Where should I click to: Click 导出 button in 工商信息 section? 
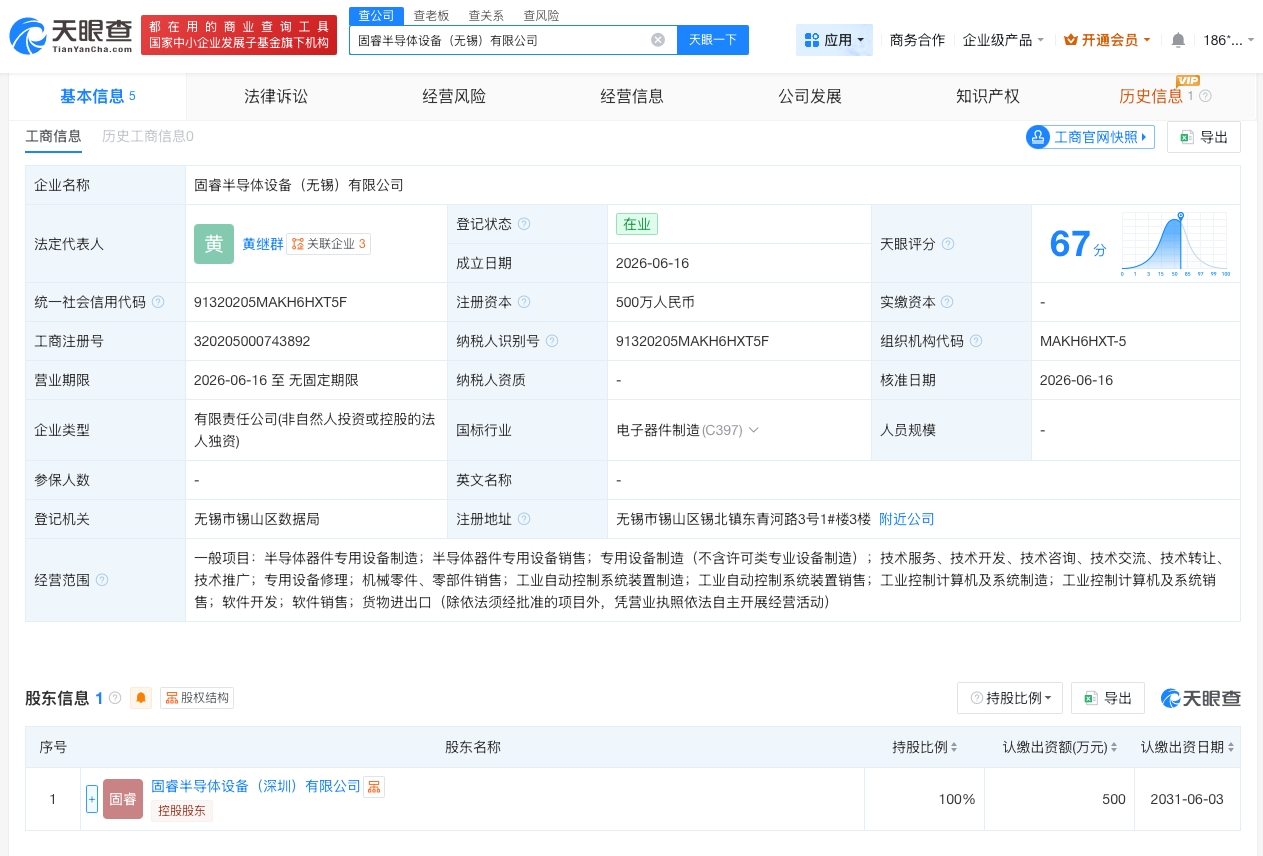[1204, 137]
